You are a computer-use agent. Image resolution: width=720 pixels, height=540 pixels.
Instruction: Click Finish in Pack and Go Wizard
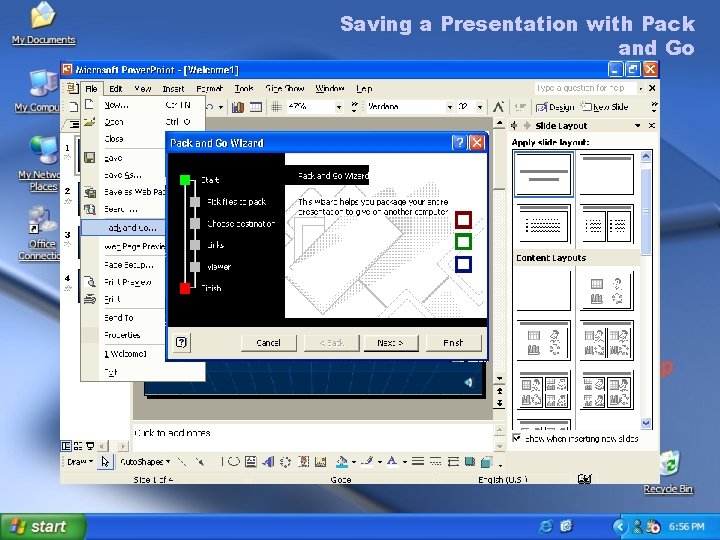click(x=454, y=343)
